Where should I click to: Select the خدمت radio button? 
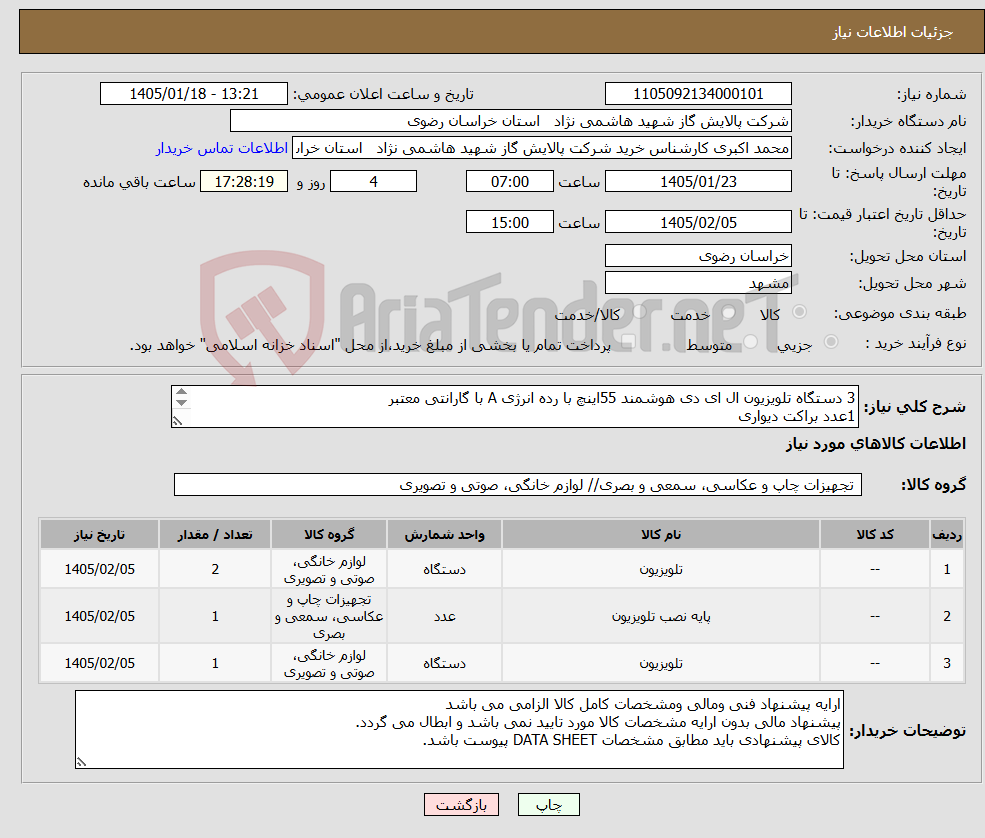[x=729, y=312]
